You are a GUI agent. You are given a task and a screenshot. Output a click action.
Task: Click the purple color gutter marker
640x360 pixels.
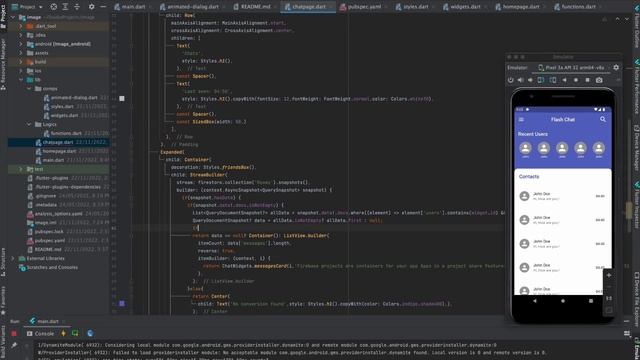(122, 303)
